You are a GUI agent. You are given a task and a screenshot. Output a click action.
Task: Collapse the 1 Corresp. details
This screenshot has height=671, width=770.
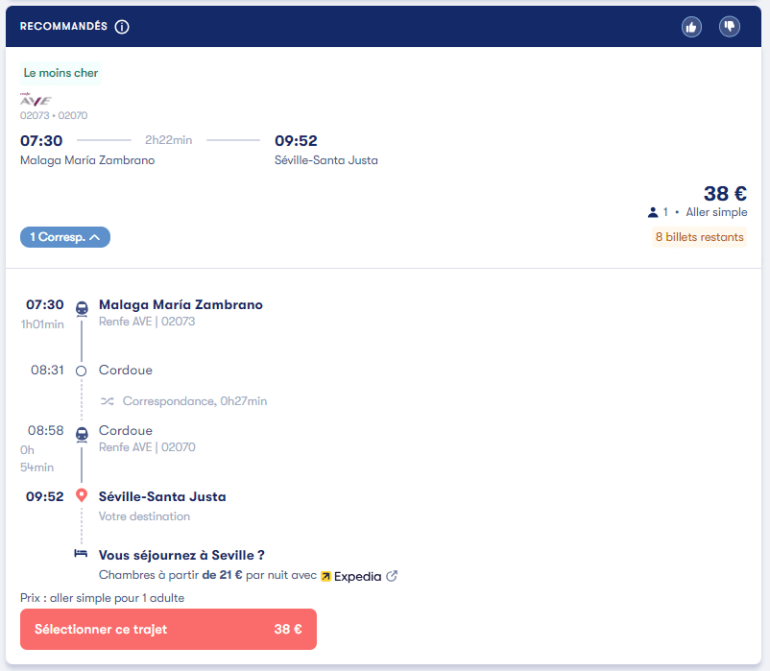pyautogui.click(x=65, y=237)
